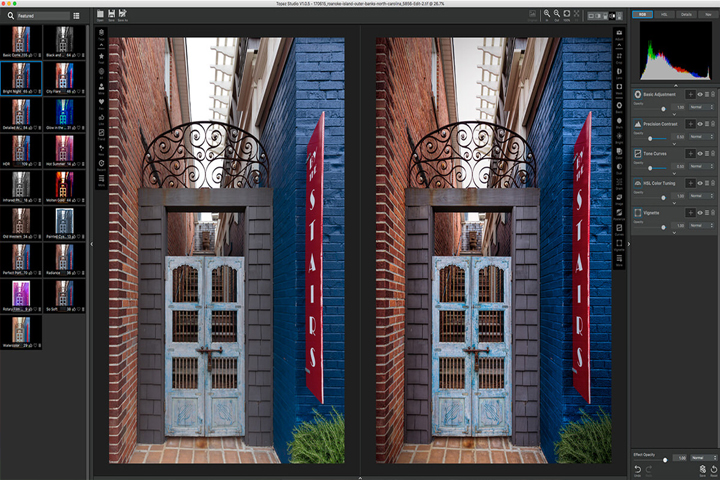Open the Tone Curves layer menu icon
Screen dimensions: 720x480
707,153
